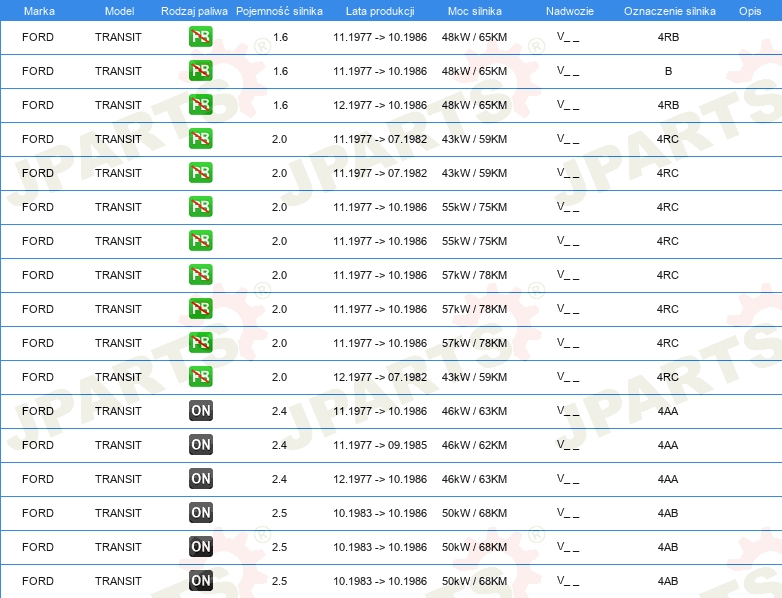Click the Moc silnika column header
Image resolution: width=782 pixels, height=598 pixels.
(x=475, y=11)
